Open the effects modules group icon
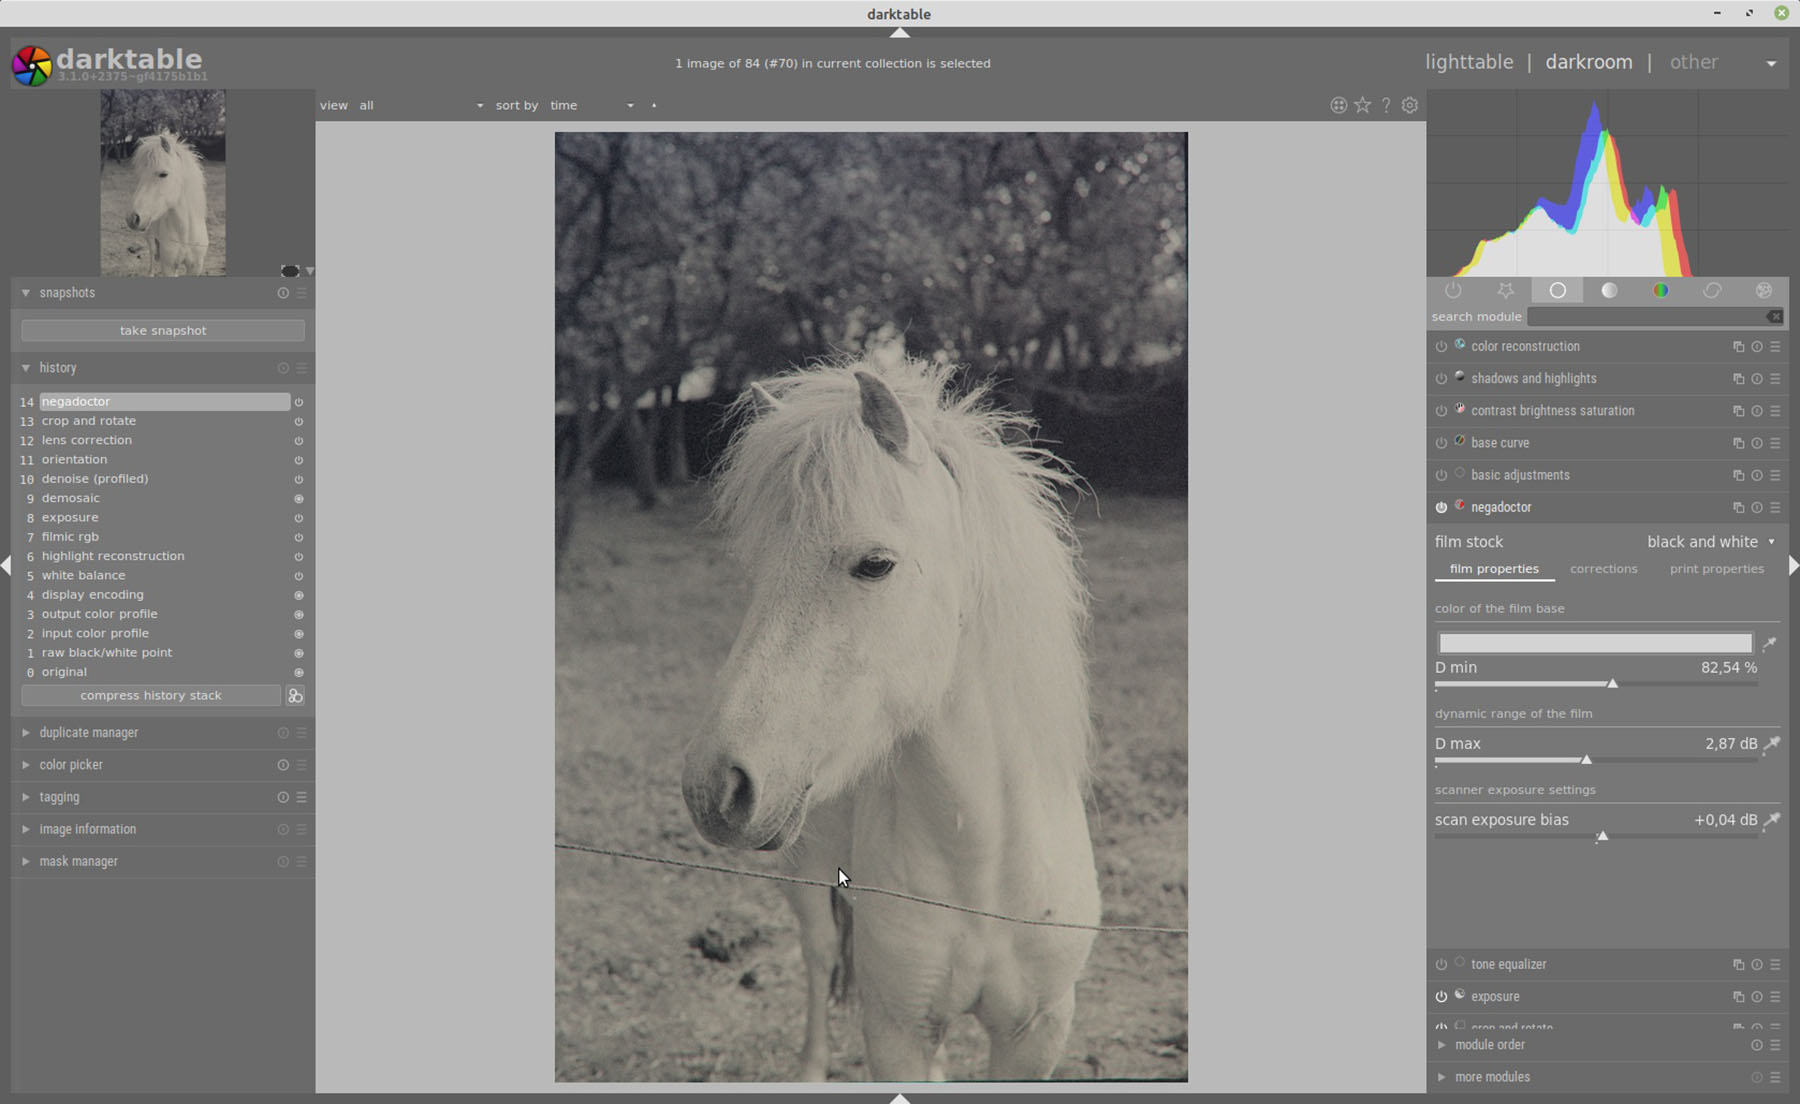 (1763, 290)
